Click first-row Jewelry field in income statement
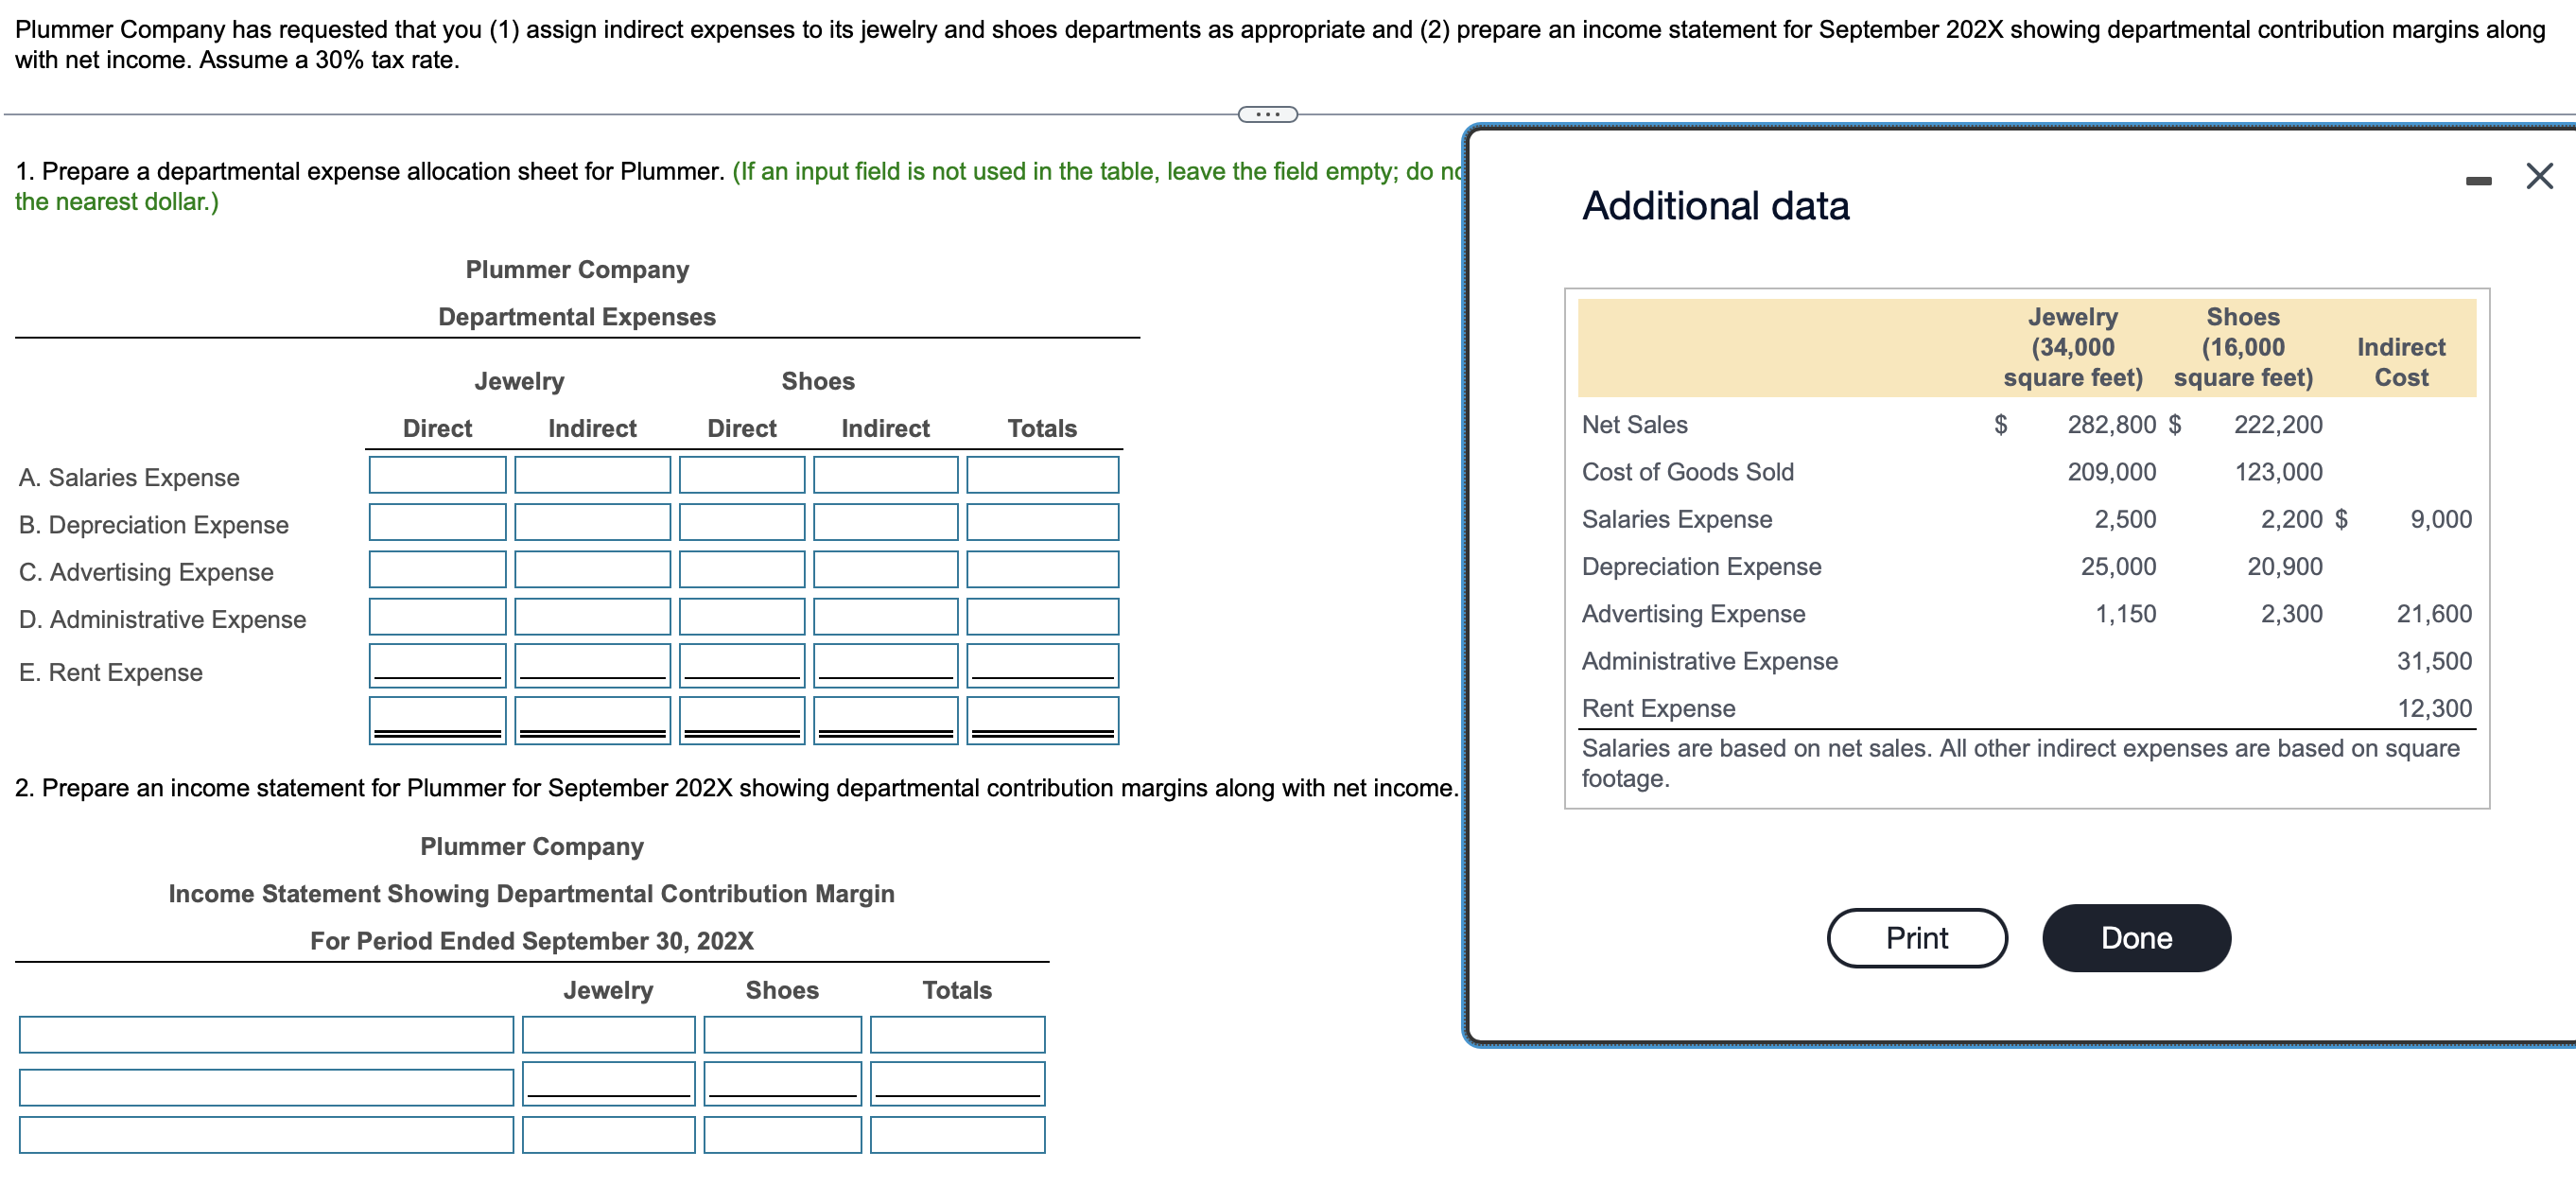This screenshot has width=2576, height=1186. pos(608,1034)
